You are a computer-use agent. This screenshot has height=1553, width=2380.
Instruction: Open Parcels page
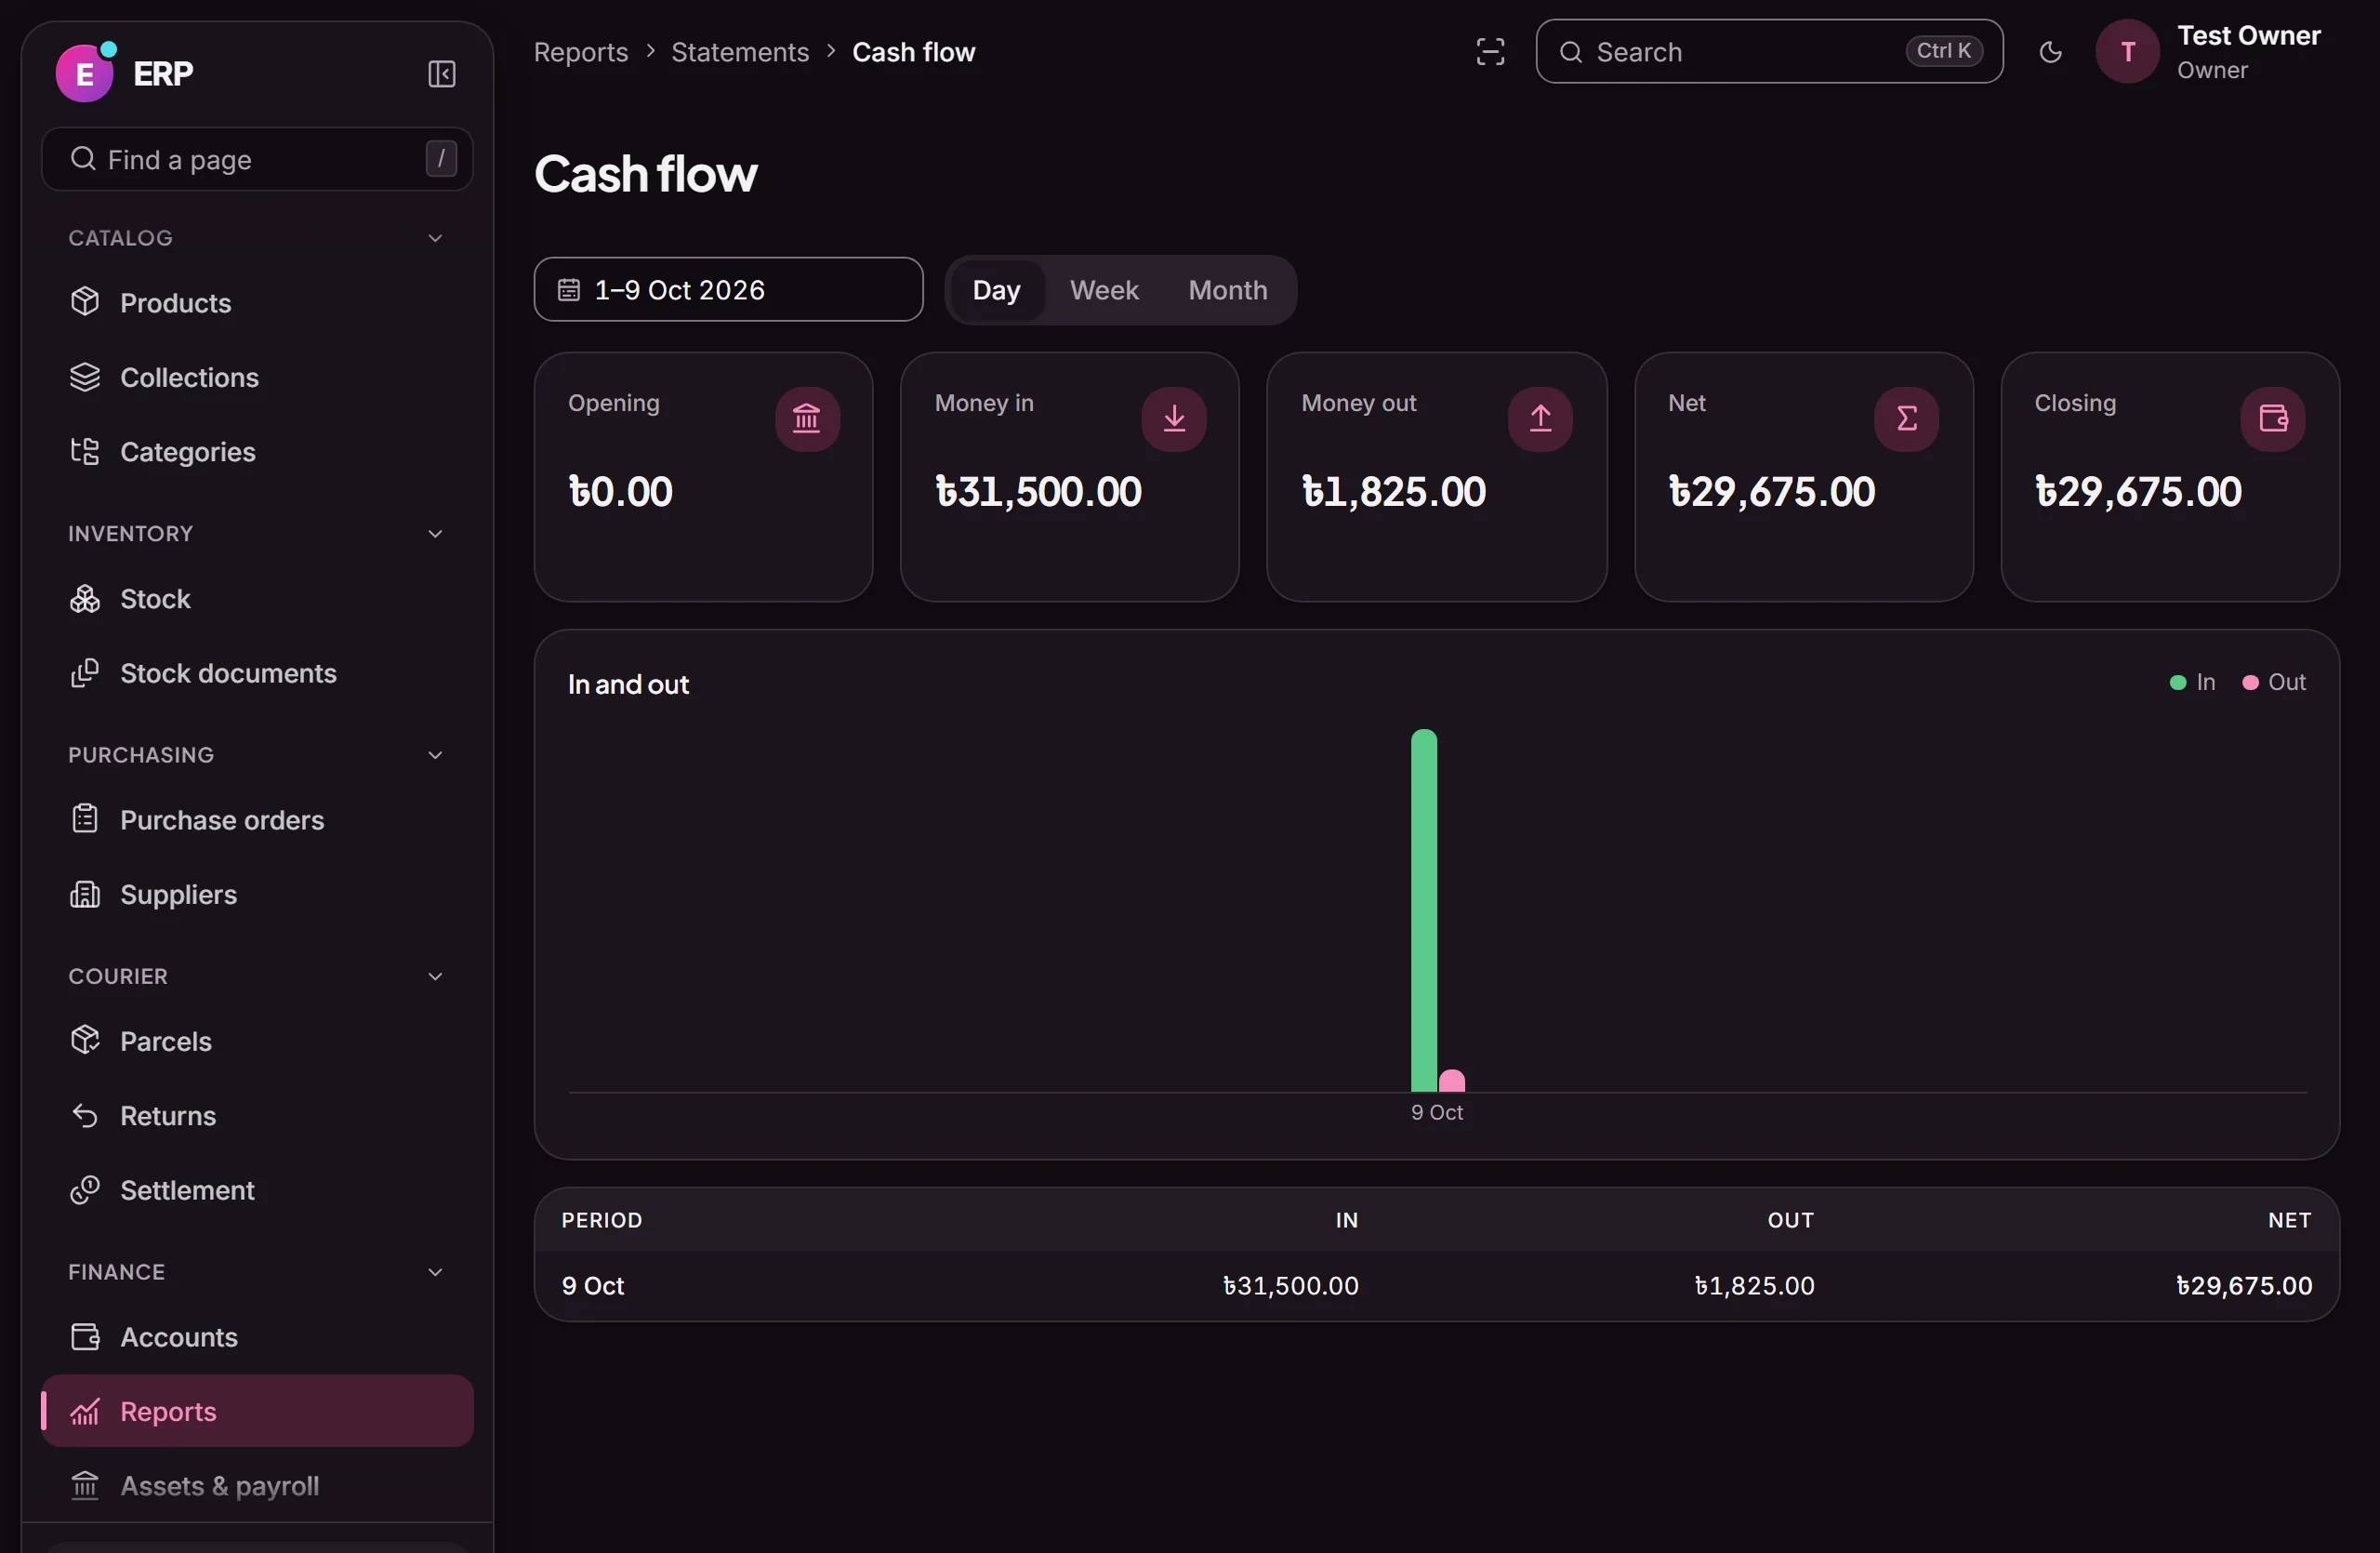[257, 1041]
